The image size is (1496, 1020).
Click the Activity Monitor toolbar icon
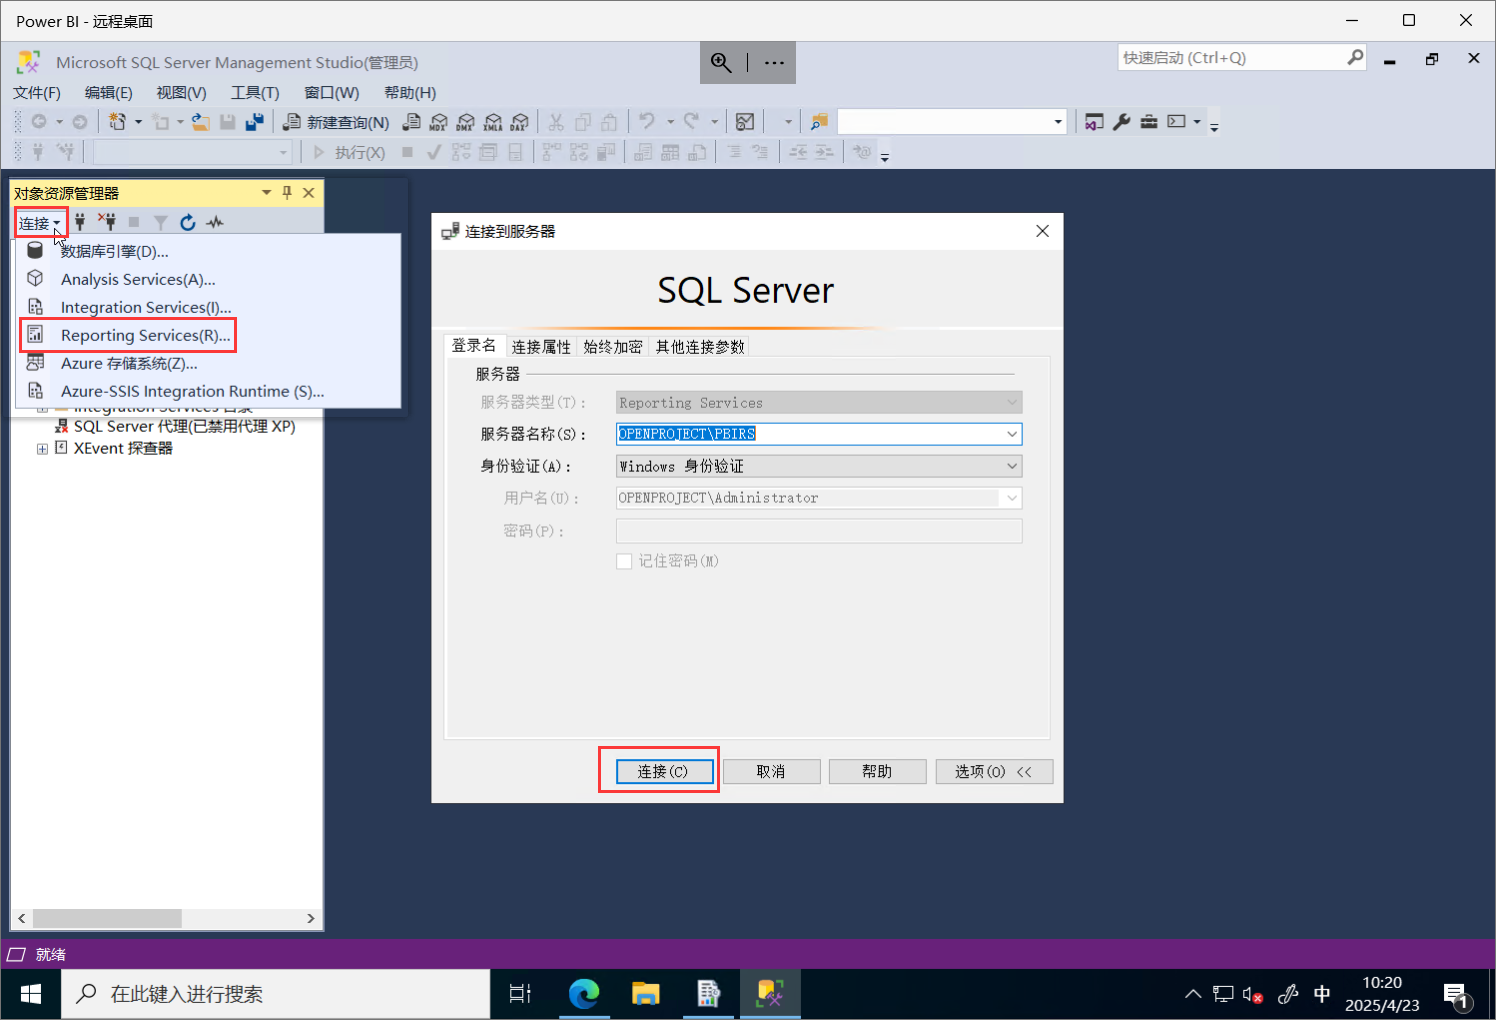pyautogui.click(x=745, y=122)
